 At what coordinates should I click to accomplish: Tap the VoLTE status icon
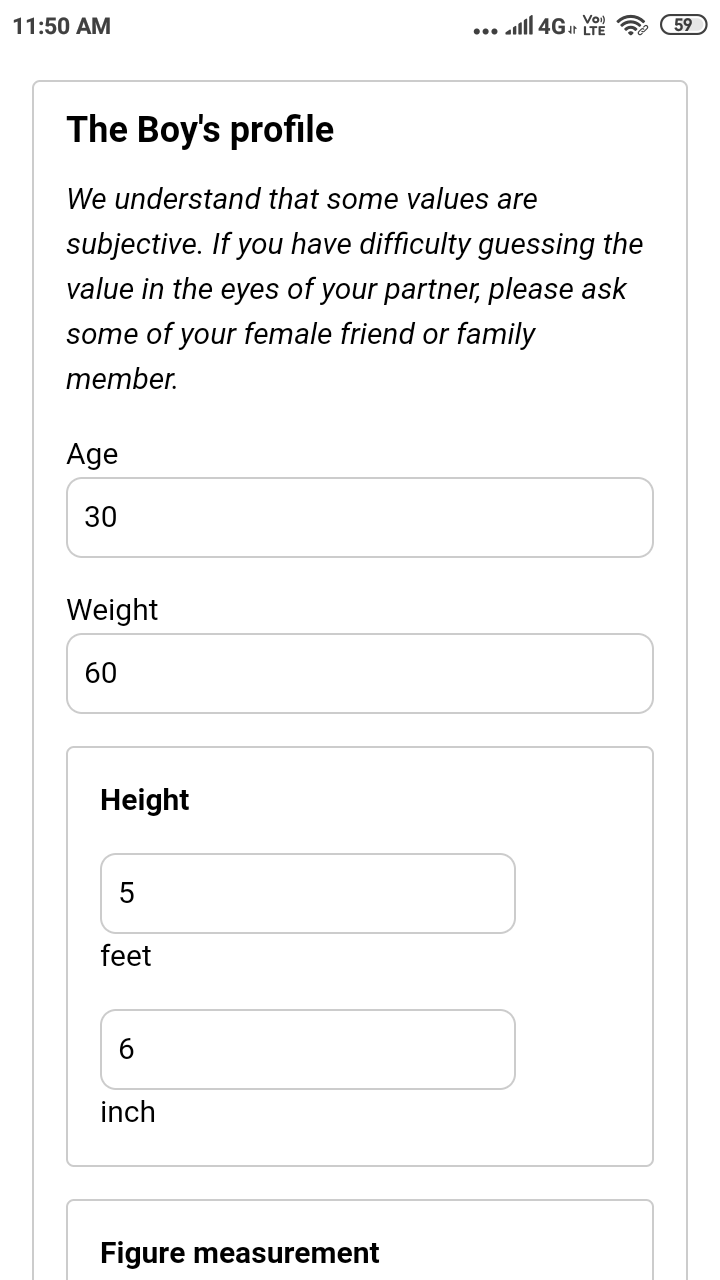point(594,26)
